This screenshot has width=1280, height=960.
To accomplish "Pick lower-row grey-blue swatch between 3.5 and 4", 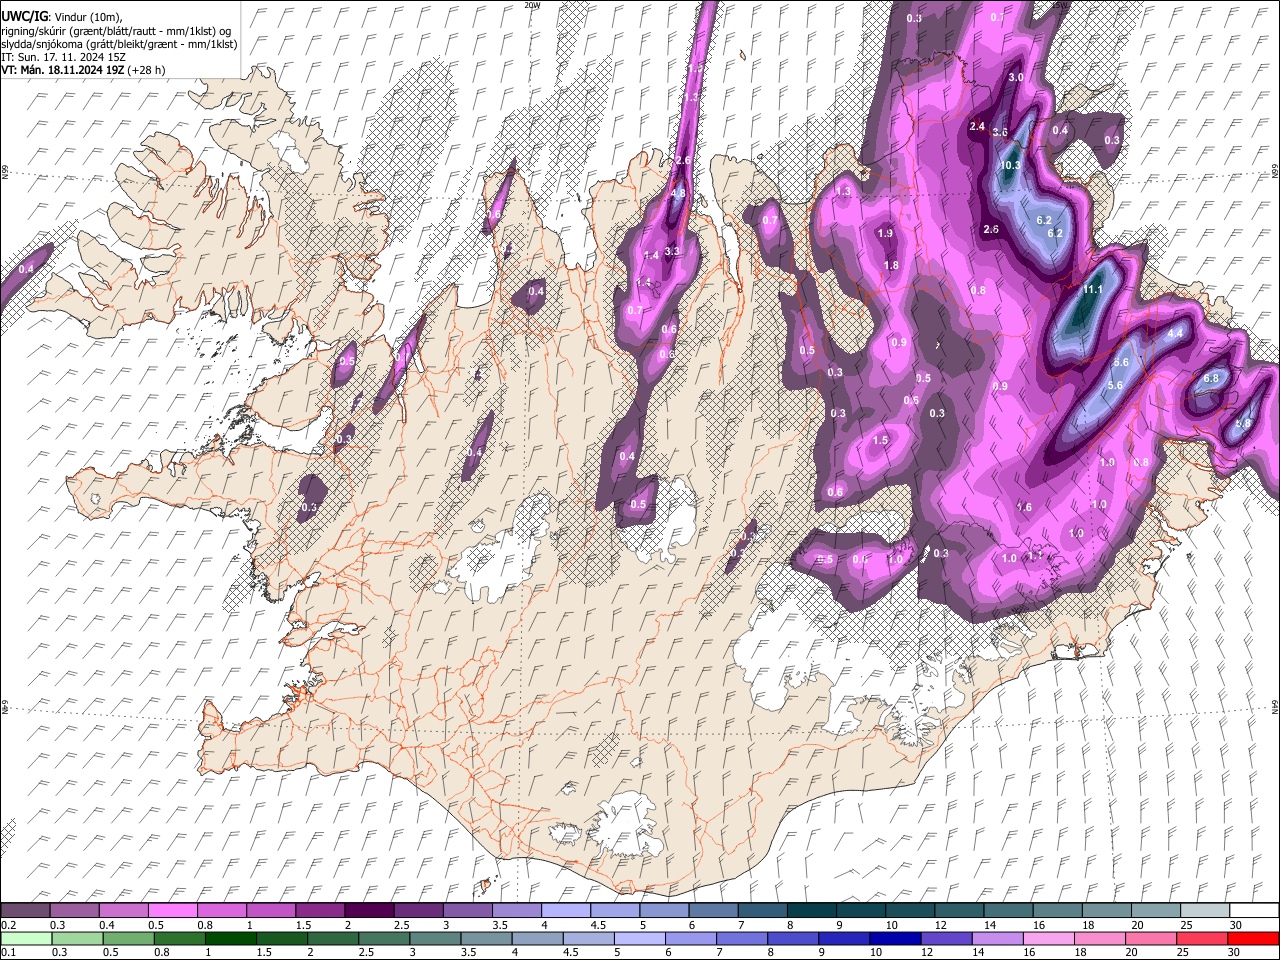I will (x=485, y=938).
